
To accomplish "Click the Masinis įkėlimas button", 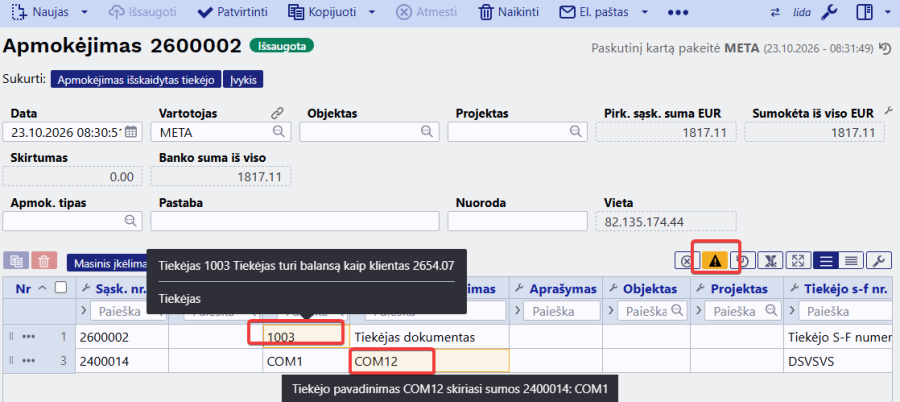I will coord(107,263).
